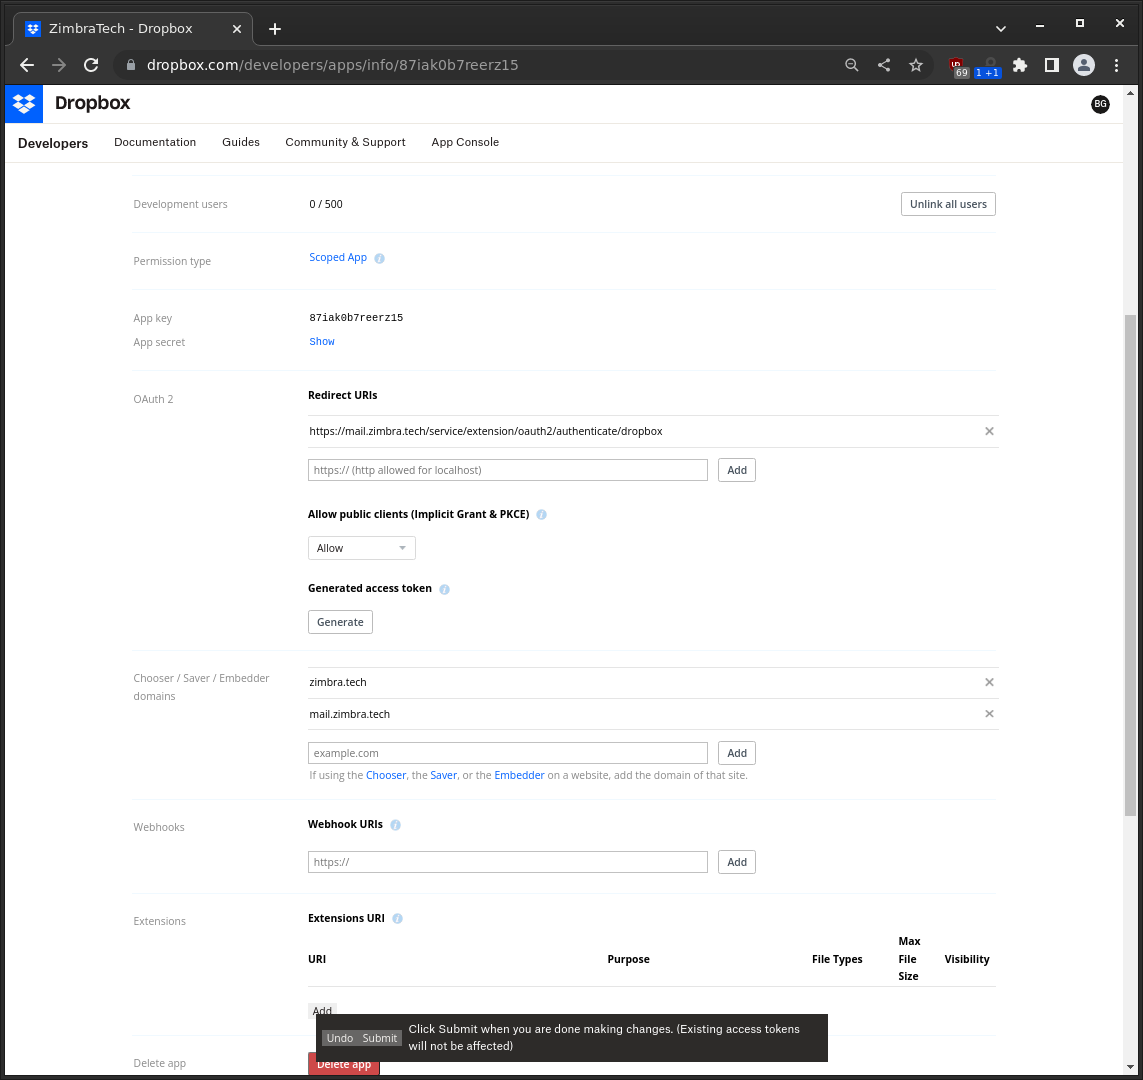The width and height of the screenshot is (1143, 1080).
Task: Click the info icon beside Webhook URIs
Action: point(395,825)
